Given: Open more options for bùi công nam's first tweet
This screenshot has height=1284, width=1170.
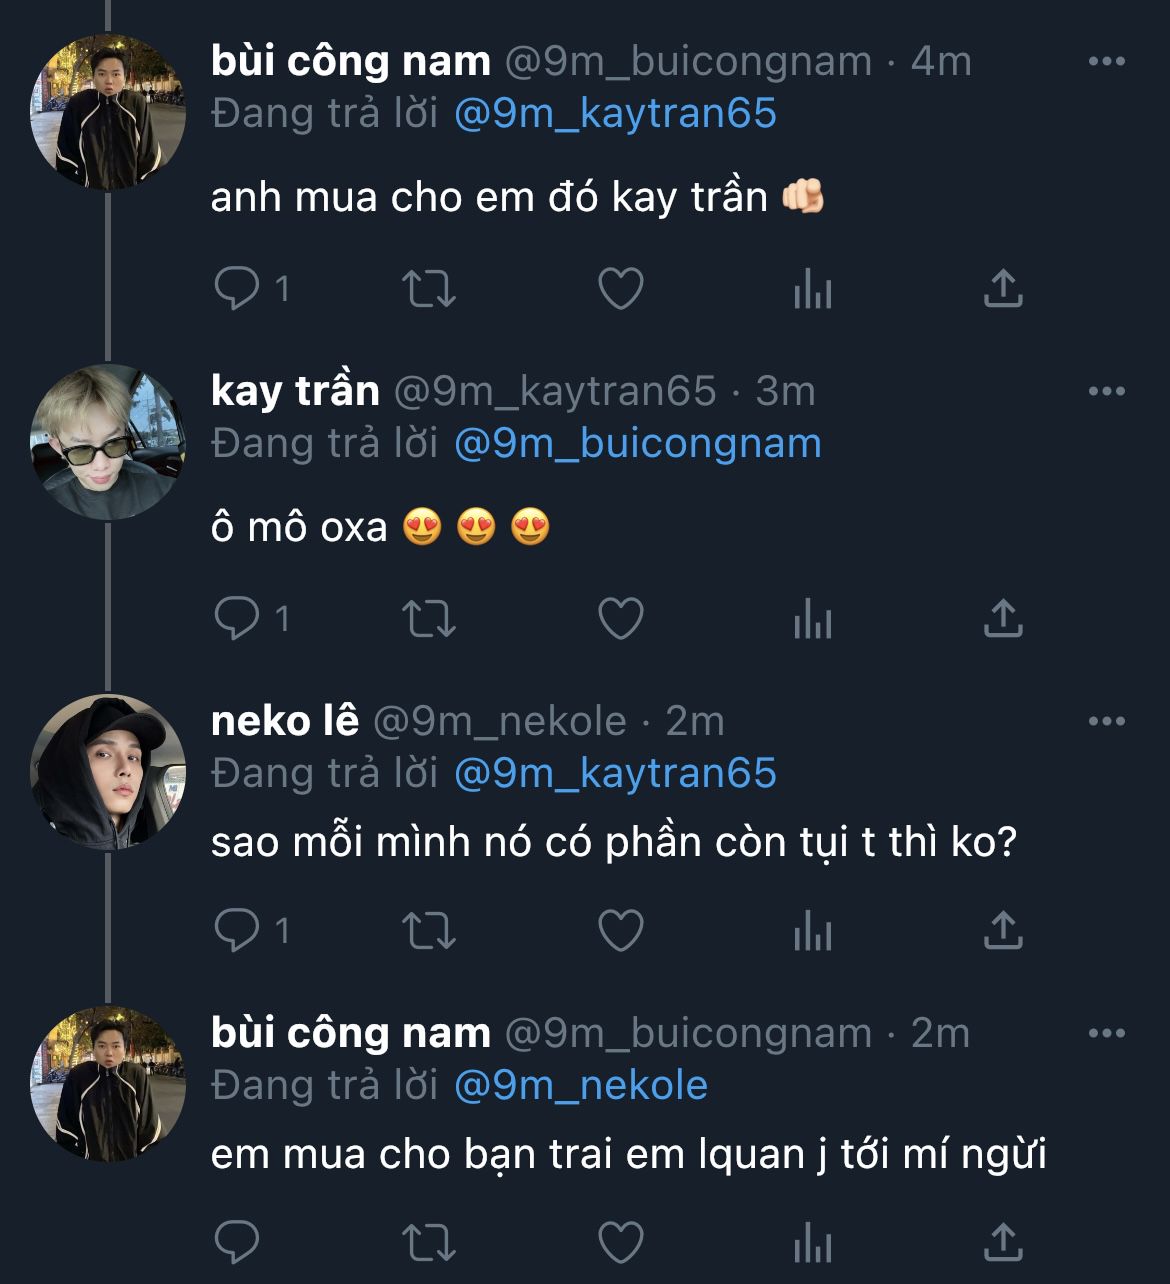Looking at the screenshot, I should pyautogui.click(x=1106, y=61).
